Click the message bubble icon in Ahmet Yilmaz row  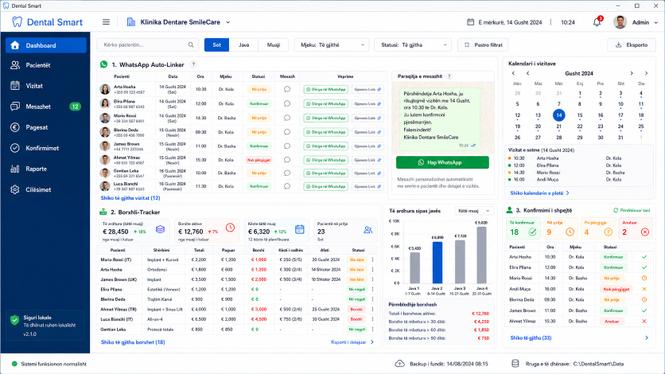[x=287, y=160]
